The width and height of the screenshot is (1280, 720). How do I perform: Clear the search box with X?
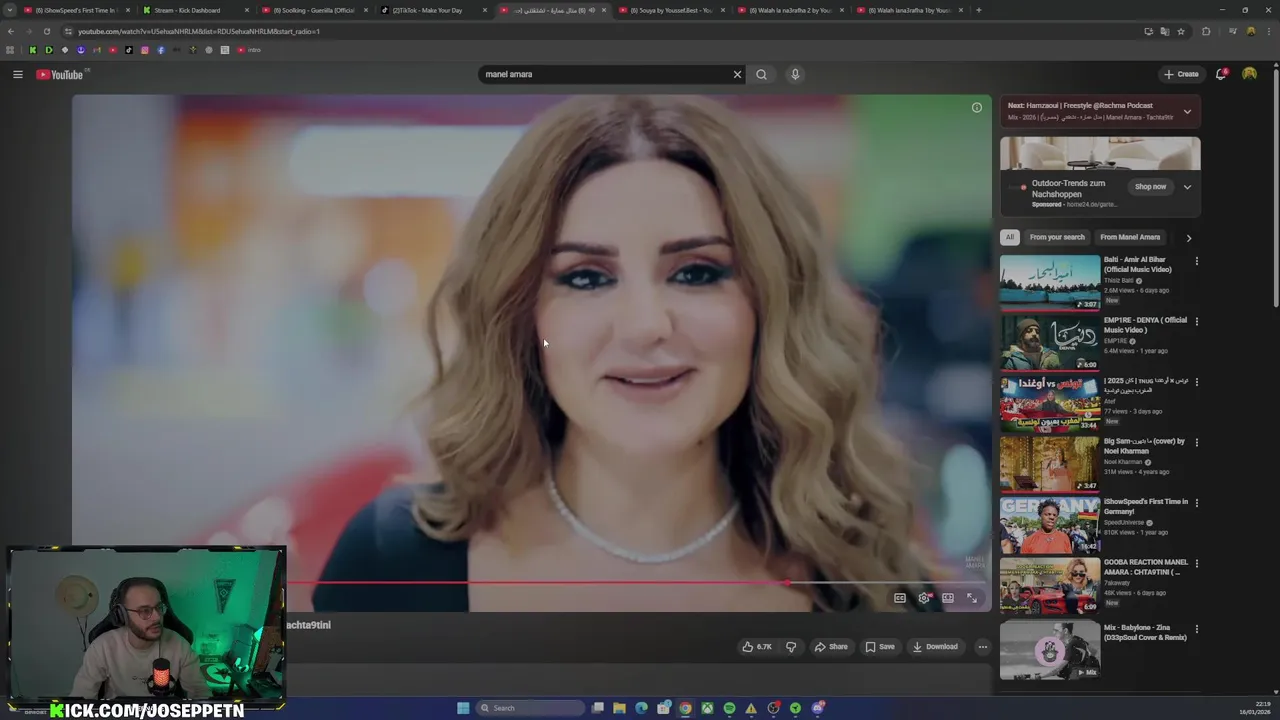[737, 74]
